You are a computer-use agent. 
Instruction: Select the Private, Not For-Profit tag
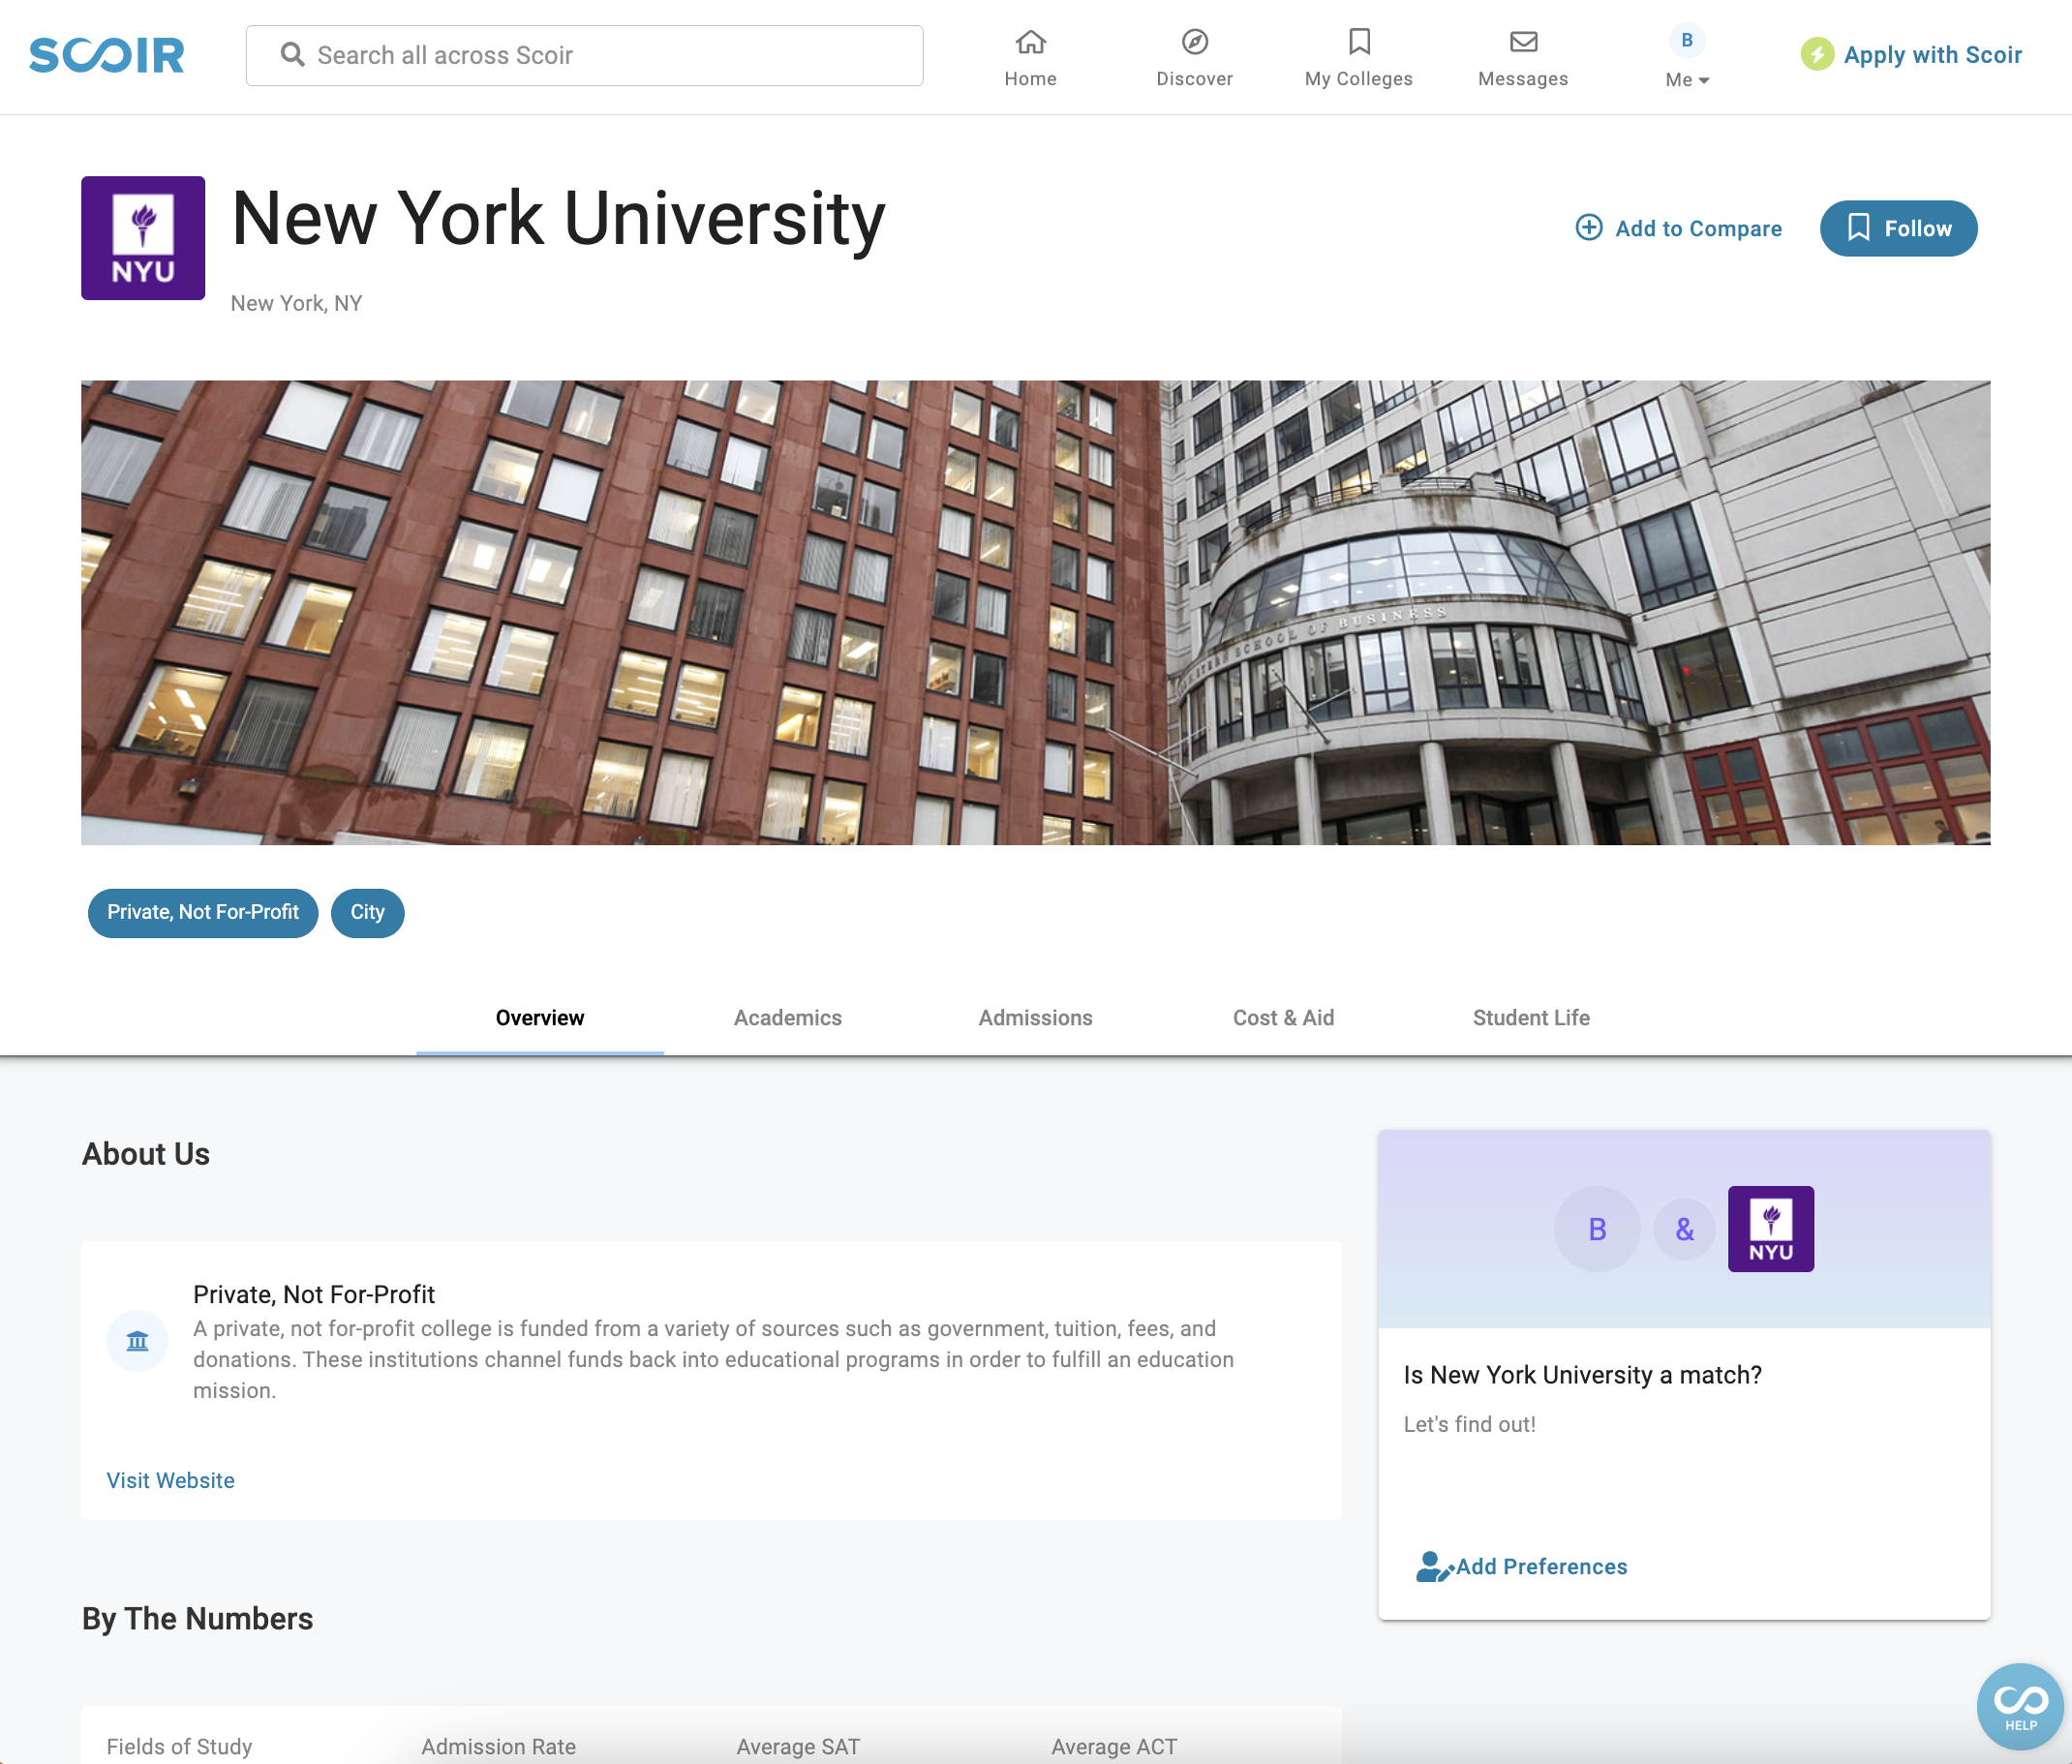(203, 912)
